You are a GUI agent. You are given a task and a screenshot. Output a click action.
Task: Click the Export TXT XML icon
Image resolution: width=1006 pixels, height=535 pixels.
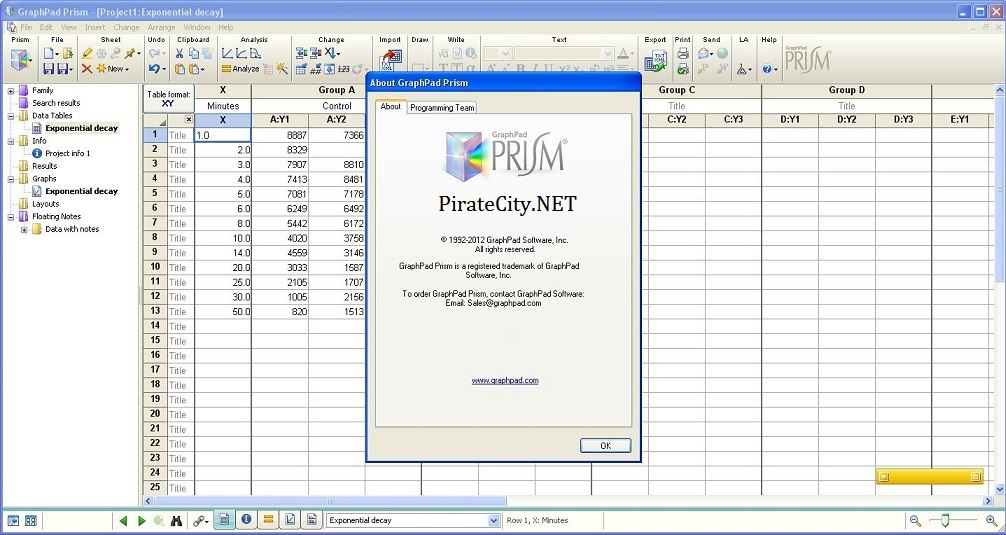(x=655, y=61)
